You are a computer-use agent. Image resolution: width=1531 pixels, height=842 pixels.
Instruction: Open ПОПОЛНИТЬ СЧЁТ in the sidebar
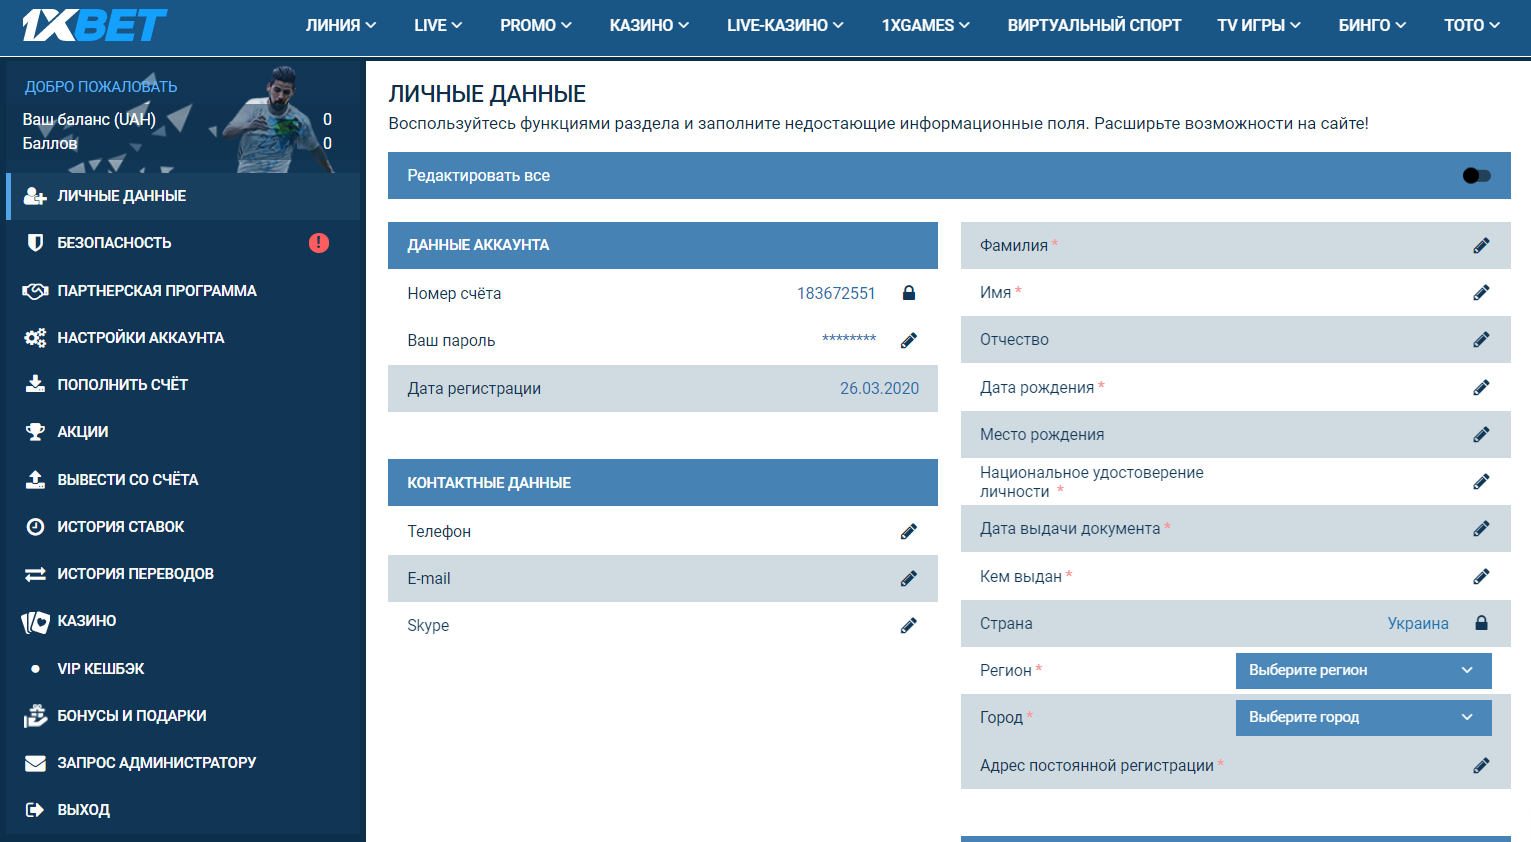(x=122, y=385)
